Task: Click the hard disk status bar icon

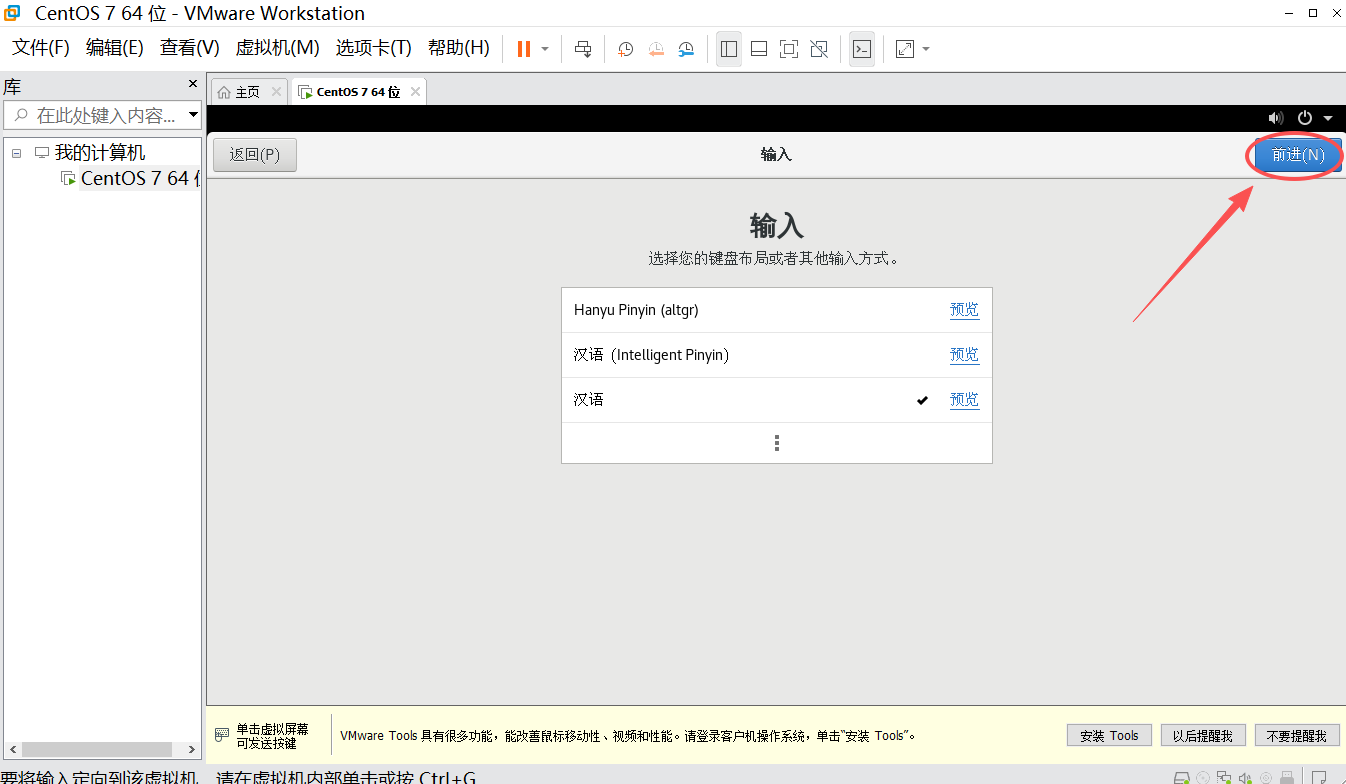Action: 1181,778
